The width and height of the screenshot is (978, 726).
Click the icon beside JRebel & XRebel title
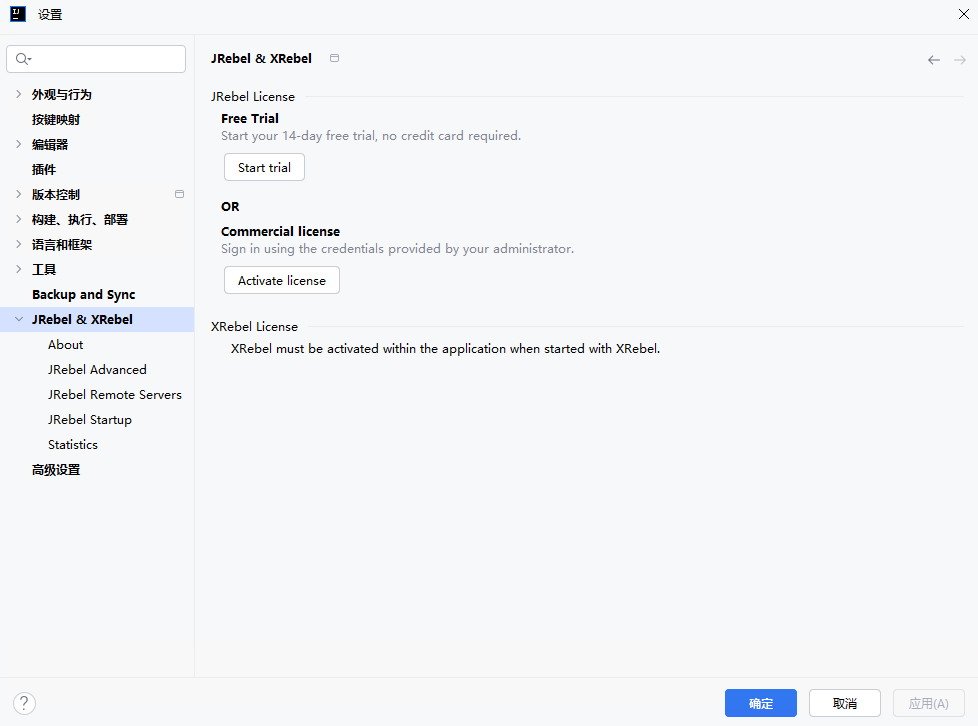point(334,58)
